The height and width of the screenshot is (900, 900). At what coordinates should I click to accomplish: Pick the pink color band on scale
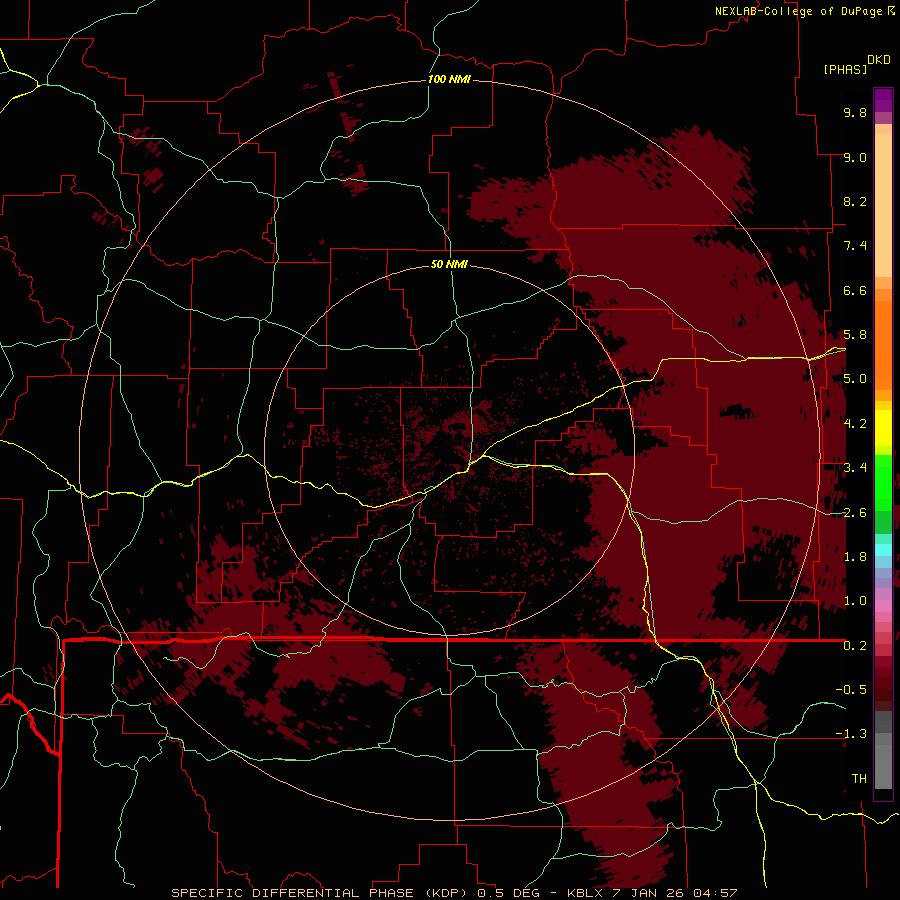pos(883,606)
